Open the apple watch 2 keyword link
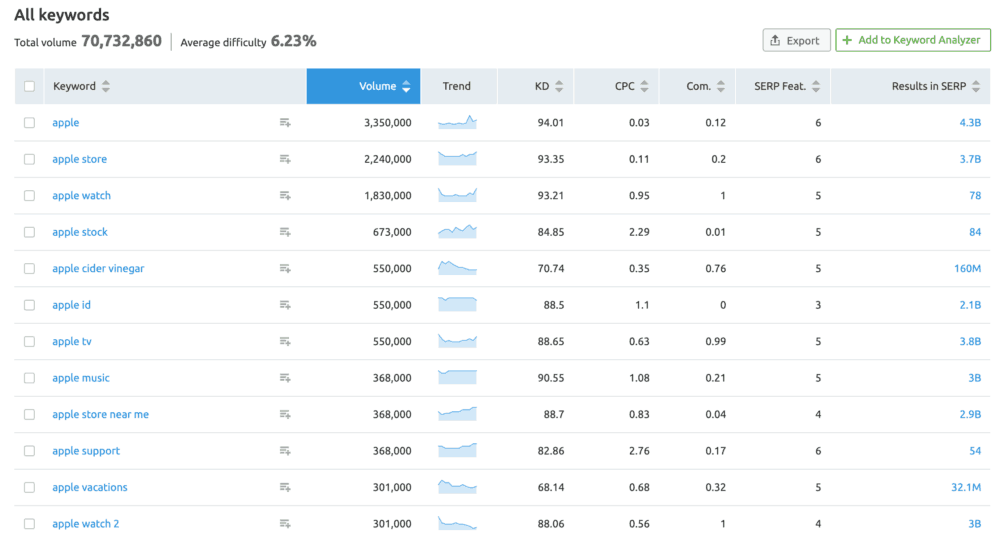Screen dimensions: 1000x539 click(x=85, y=524)
